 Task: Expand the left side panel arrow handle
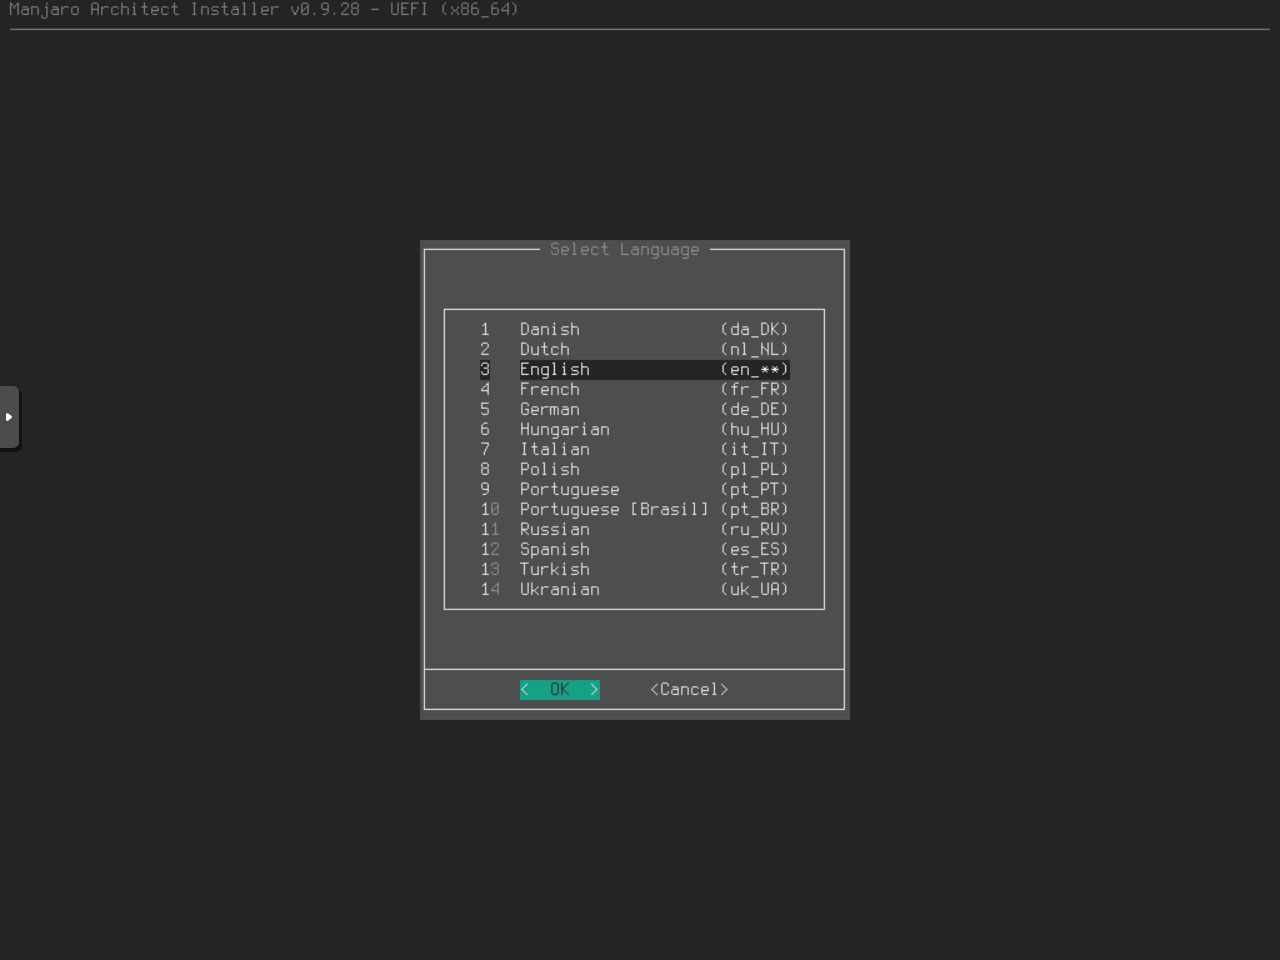tap(9, 417)
